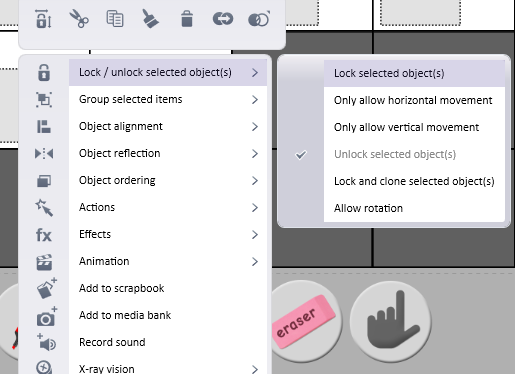
Task: Expand the Object alignment submenu arrow
Action: click(255, 127)
